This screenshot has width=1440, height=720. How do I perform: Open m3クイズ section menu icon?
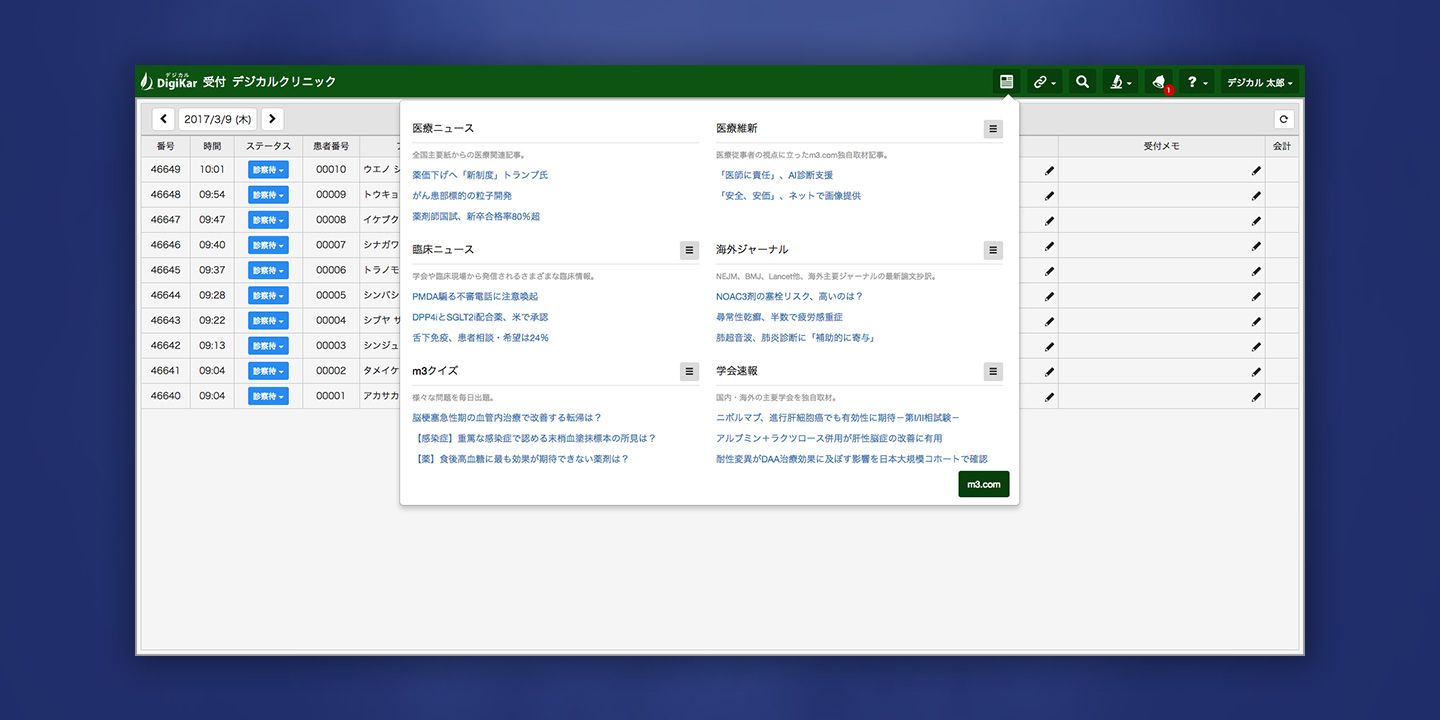[689, 371]
